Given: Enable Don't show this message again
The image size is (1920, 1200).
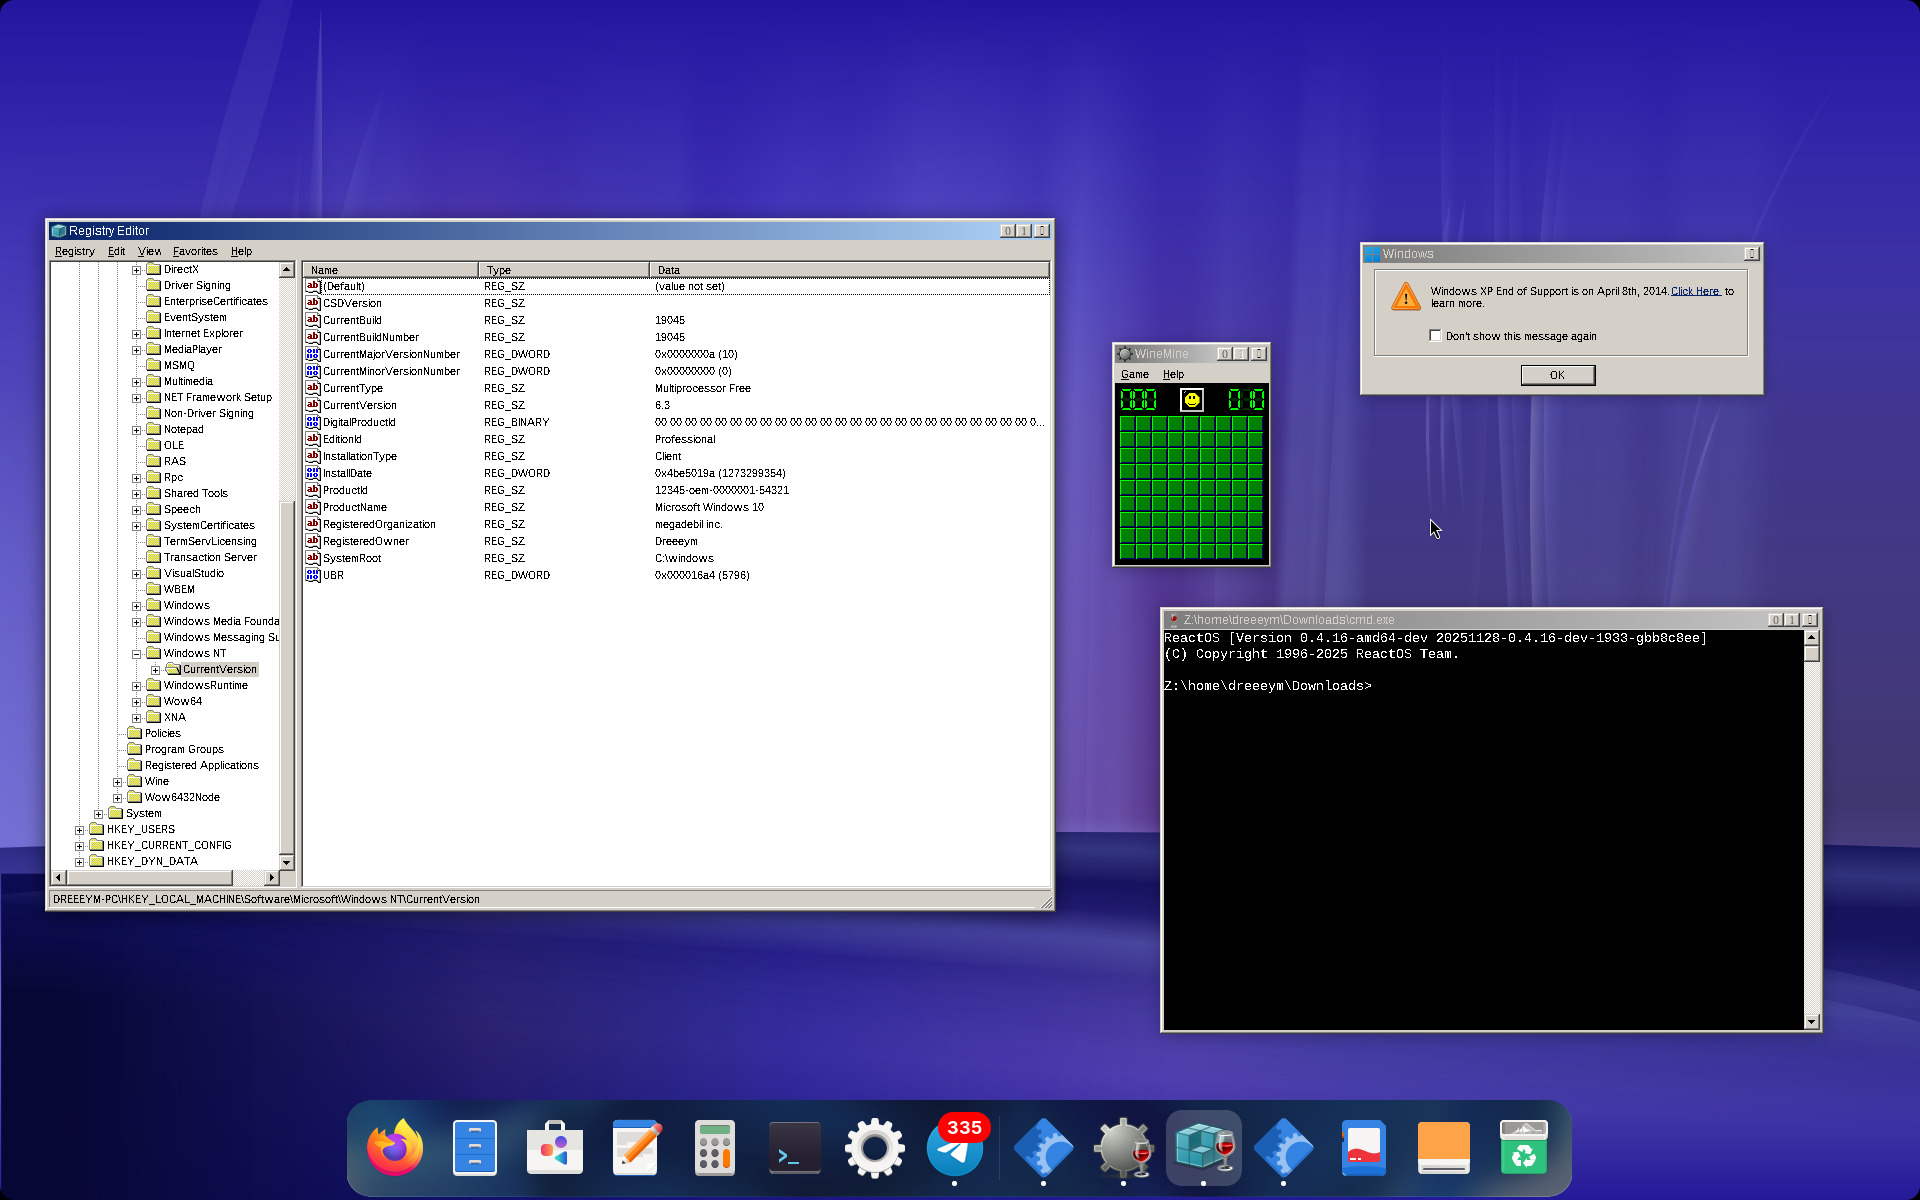Looking at the screenshot, I should [1435, 336].
